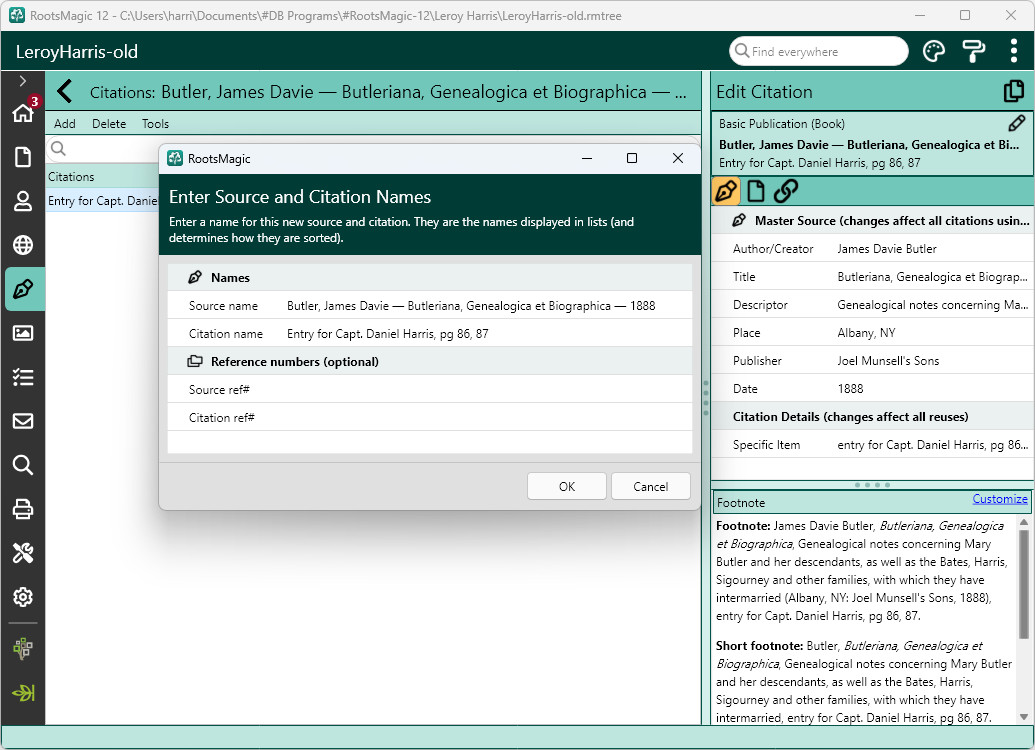Go back with the left arrow
Viewport: 1035px width, 750px height.
click(x=65, y=91)
